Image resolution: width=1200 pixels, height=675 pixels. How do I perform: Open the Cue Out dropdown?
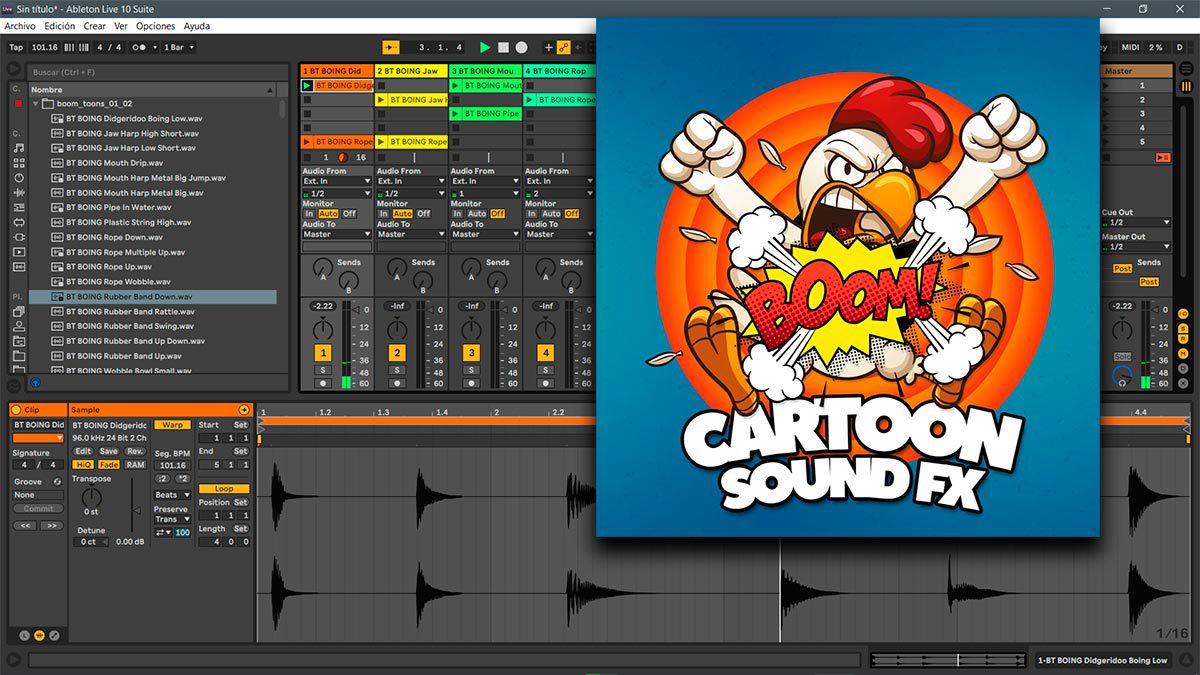1136,223
